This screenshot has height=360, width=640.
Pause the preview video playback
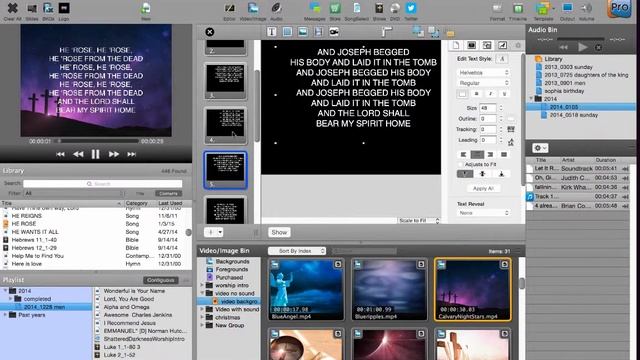pos(95,154)
